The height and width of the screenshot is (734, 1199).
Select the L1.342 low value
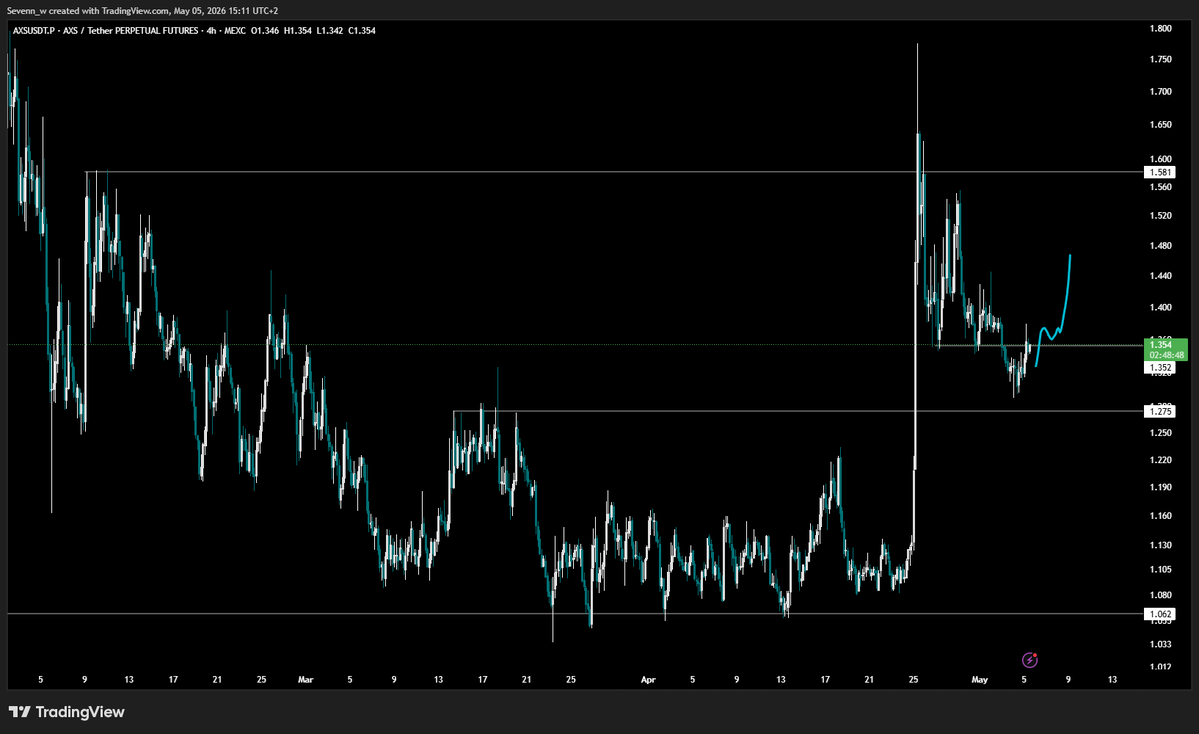pyautogui.click(x=330, y=31)
